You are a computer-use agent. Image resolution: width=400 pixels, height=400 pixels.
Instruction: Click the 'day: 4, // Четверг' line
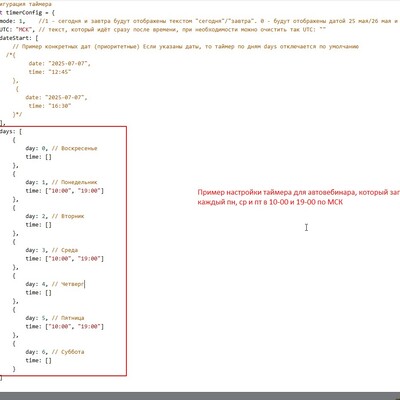[x=55, y=284]
